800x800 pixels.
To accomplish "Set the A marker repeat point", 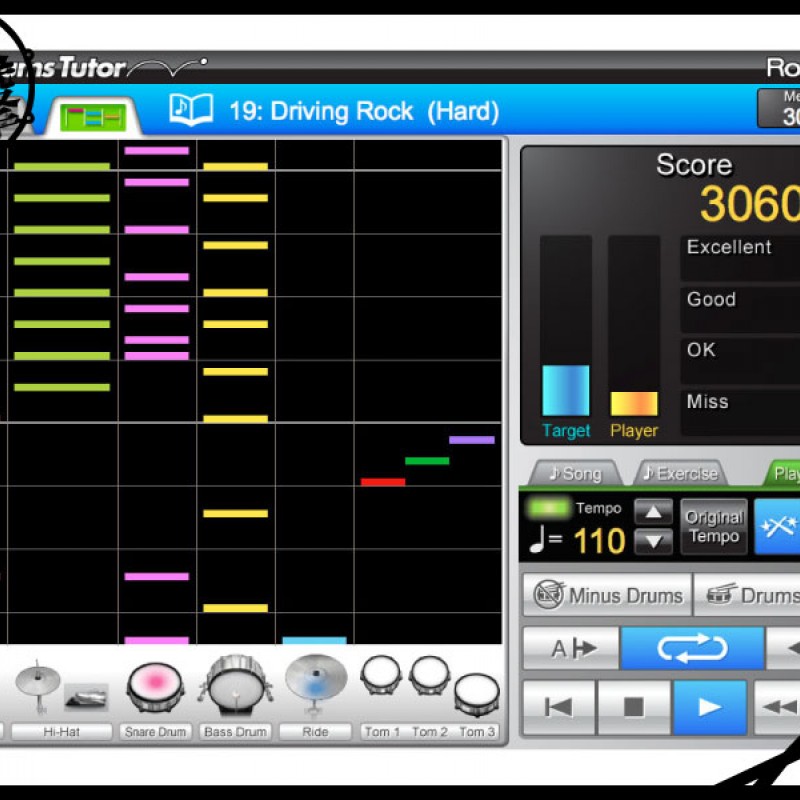I will coord(571,648).
